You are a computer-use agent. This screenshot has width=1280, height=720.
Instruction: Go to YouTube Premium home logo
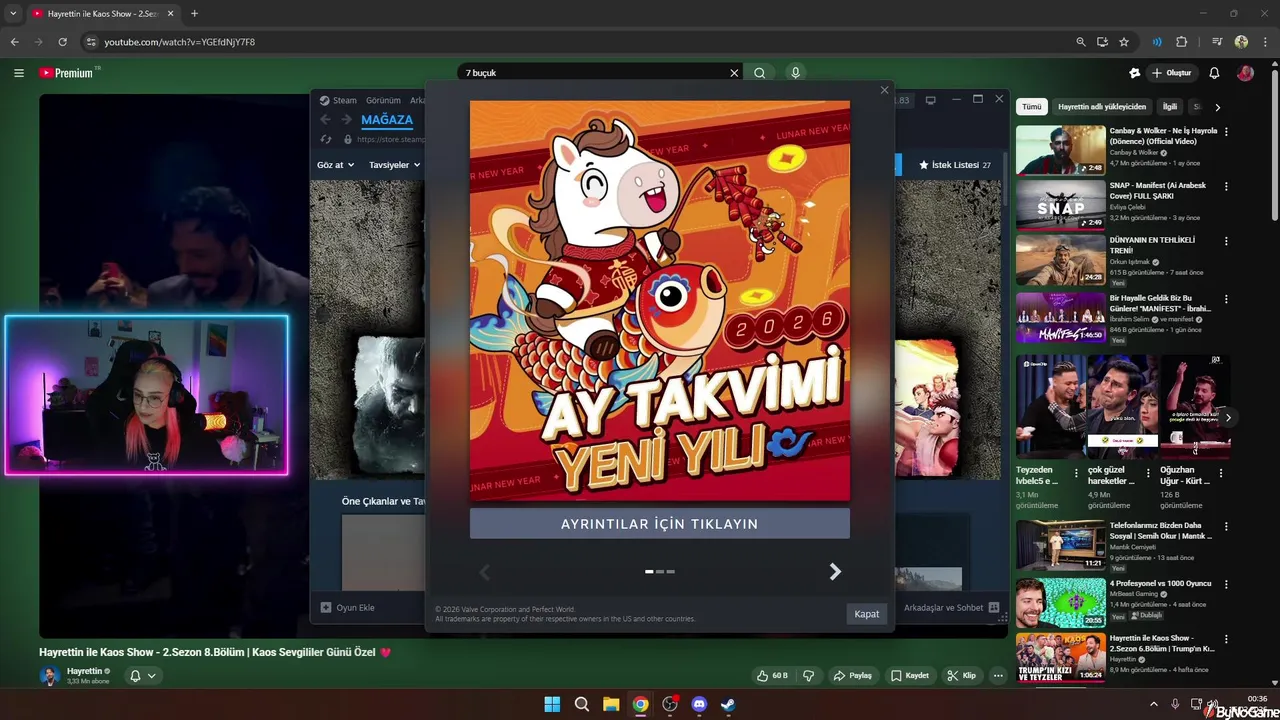coord(68,73)
